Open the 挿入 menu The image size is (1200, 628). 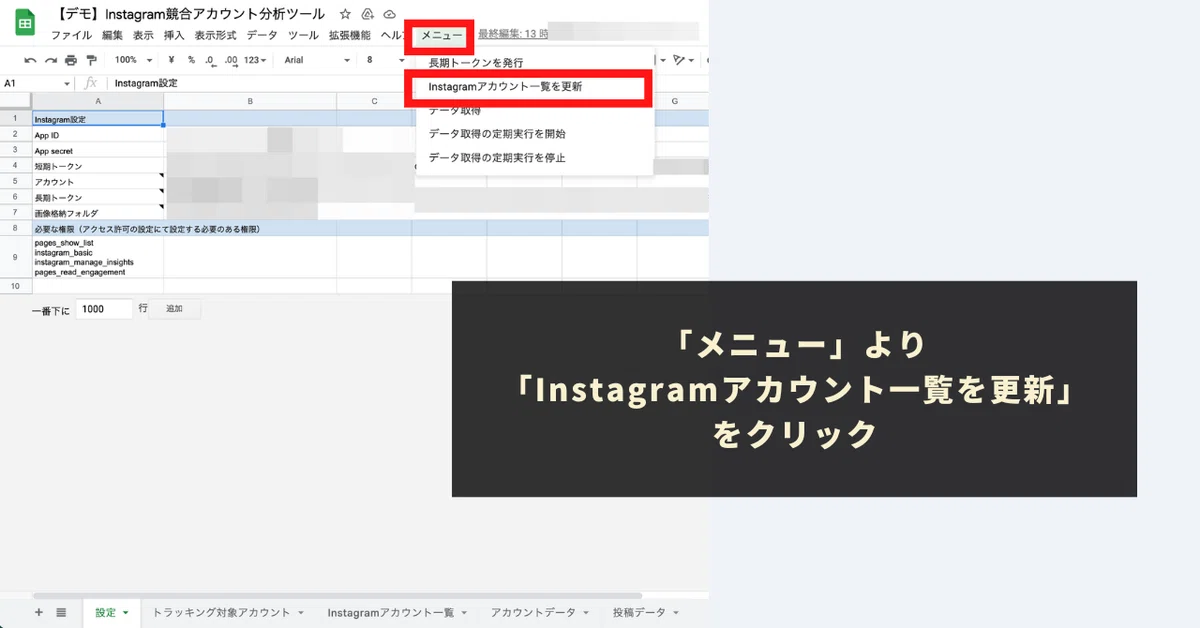[x=174, y=35]
